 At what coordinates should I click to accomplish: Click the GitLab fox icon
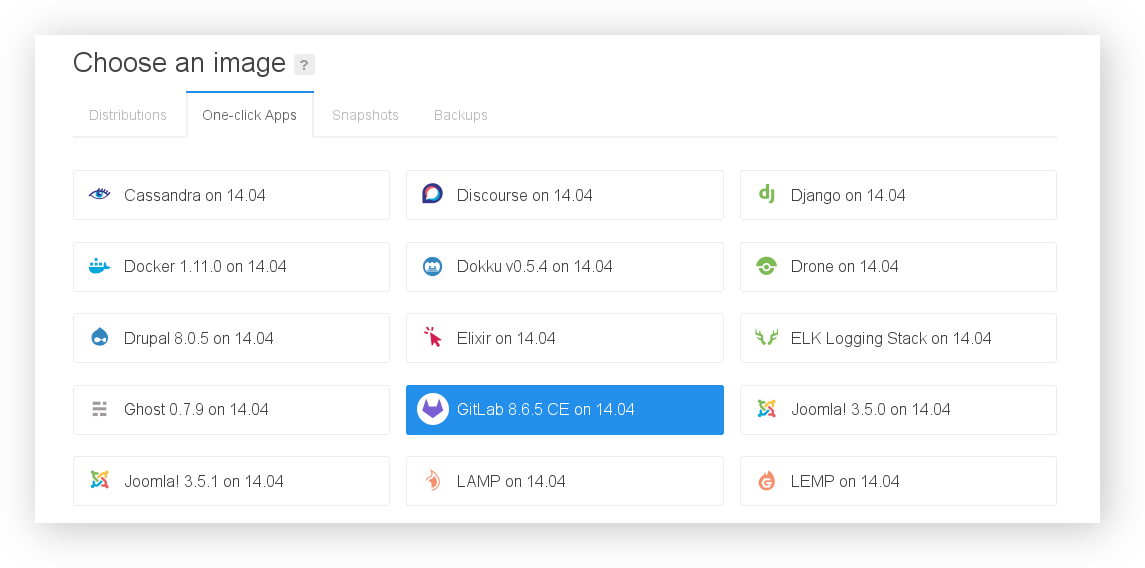point(432,410)
